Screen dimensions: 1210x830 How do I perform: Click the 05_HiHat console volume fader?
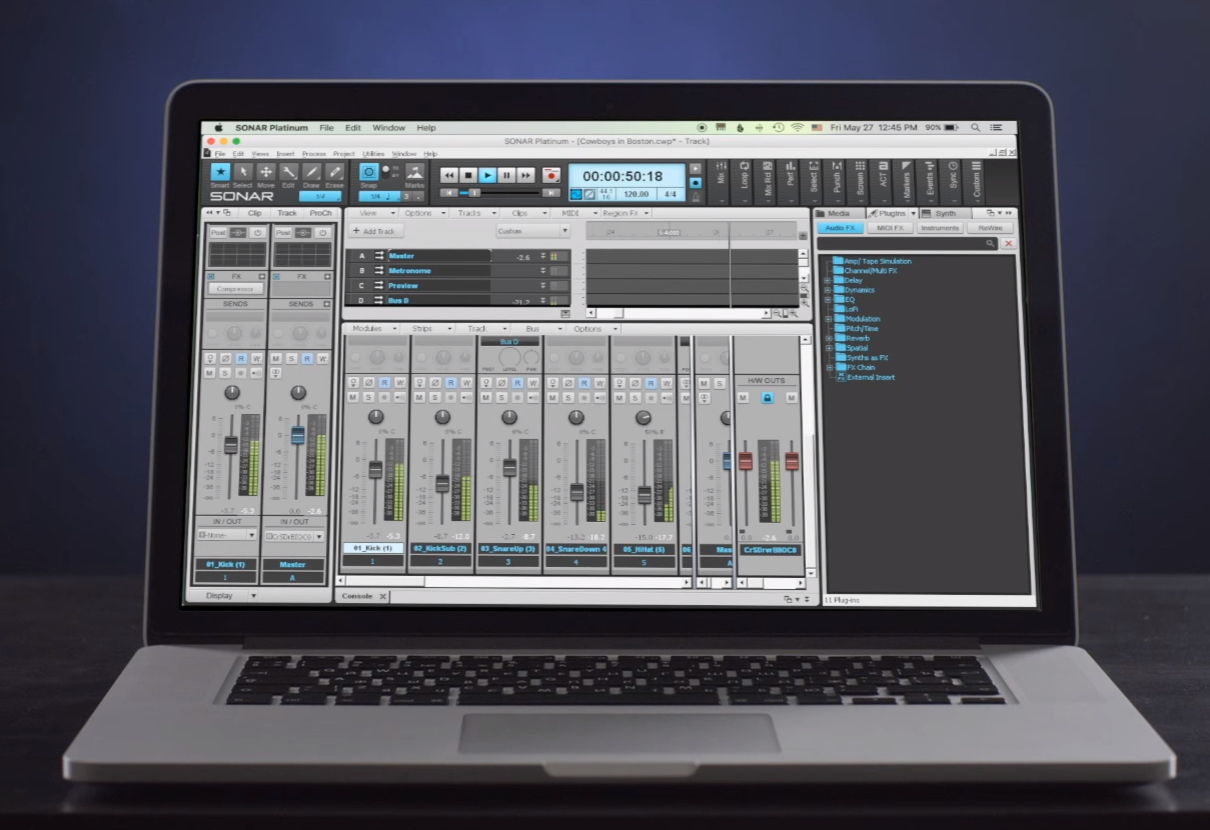(644, 494)
